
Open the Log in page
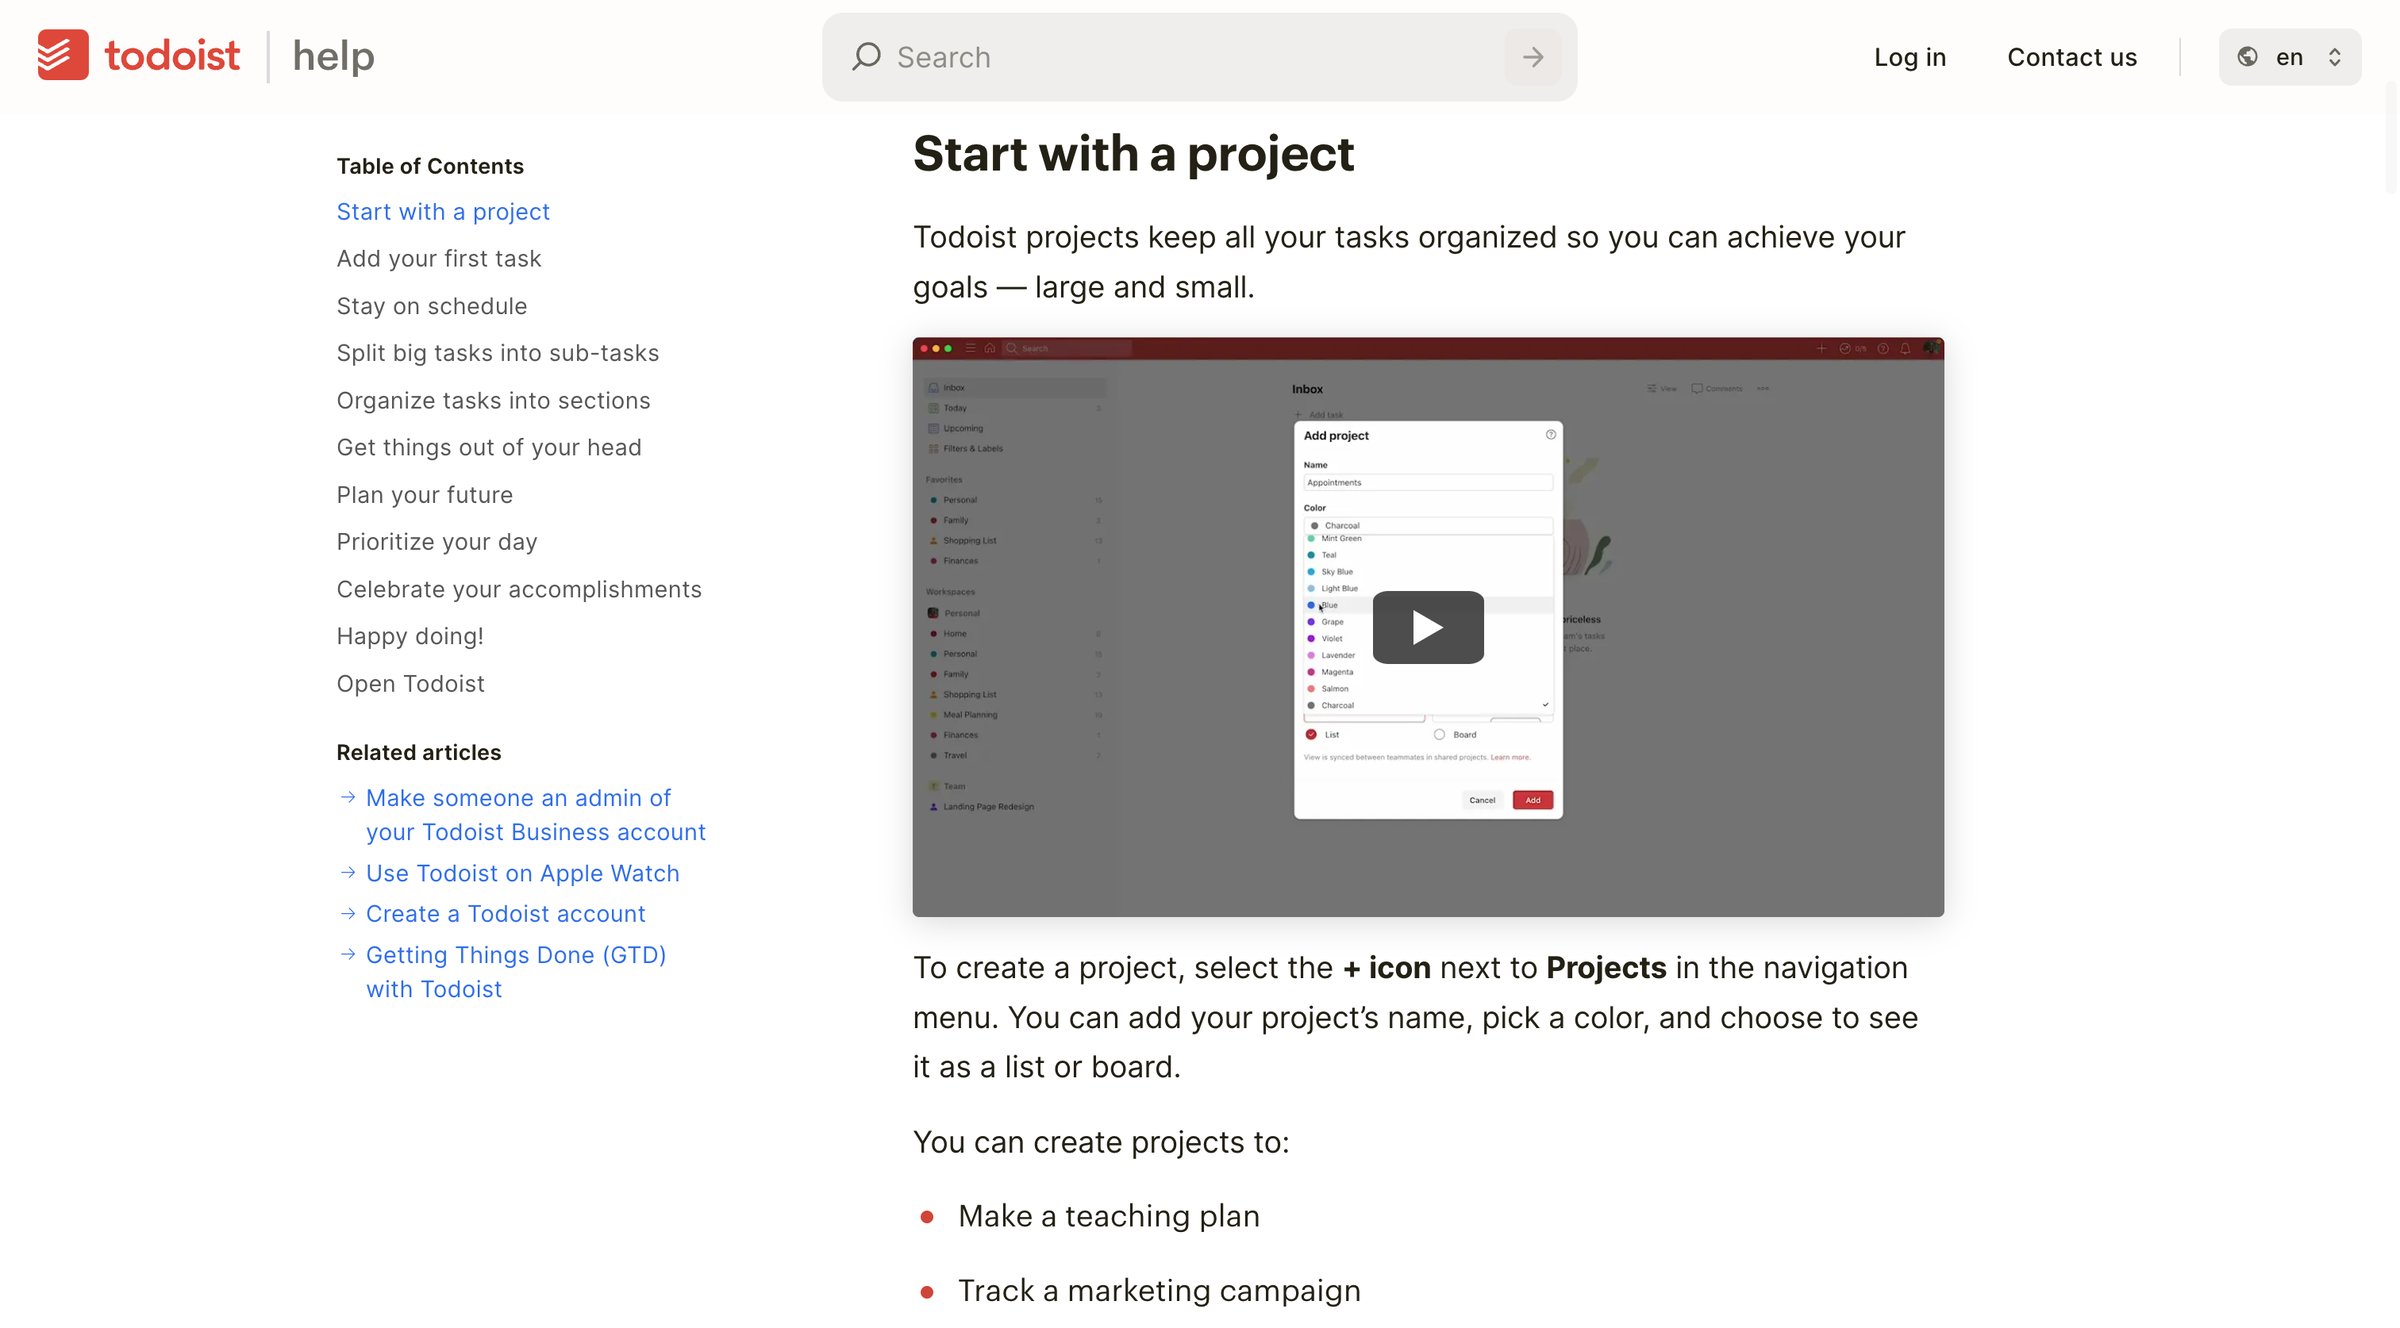pyautogui.click(x=1910, y=57)
